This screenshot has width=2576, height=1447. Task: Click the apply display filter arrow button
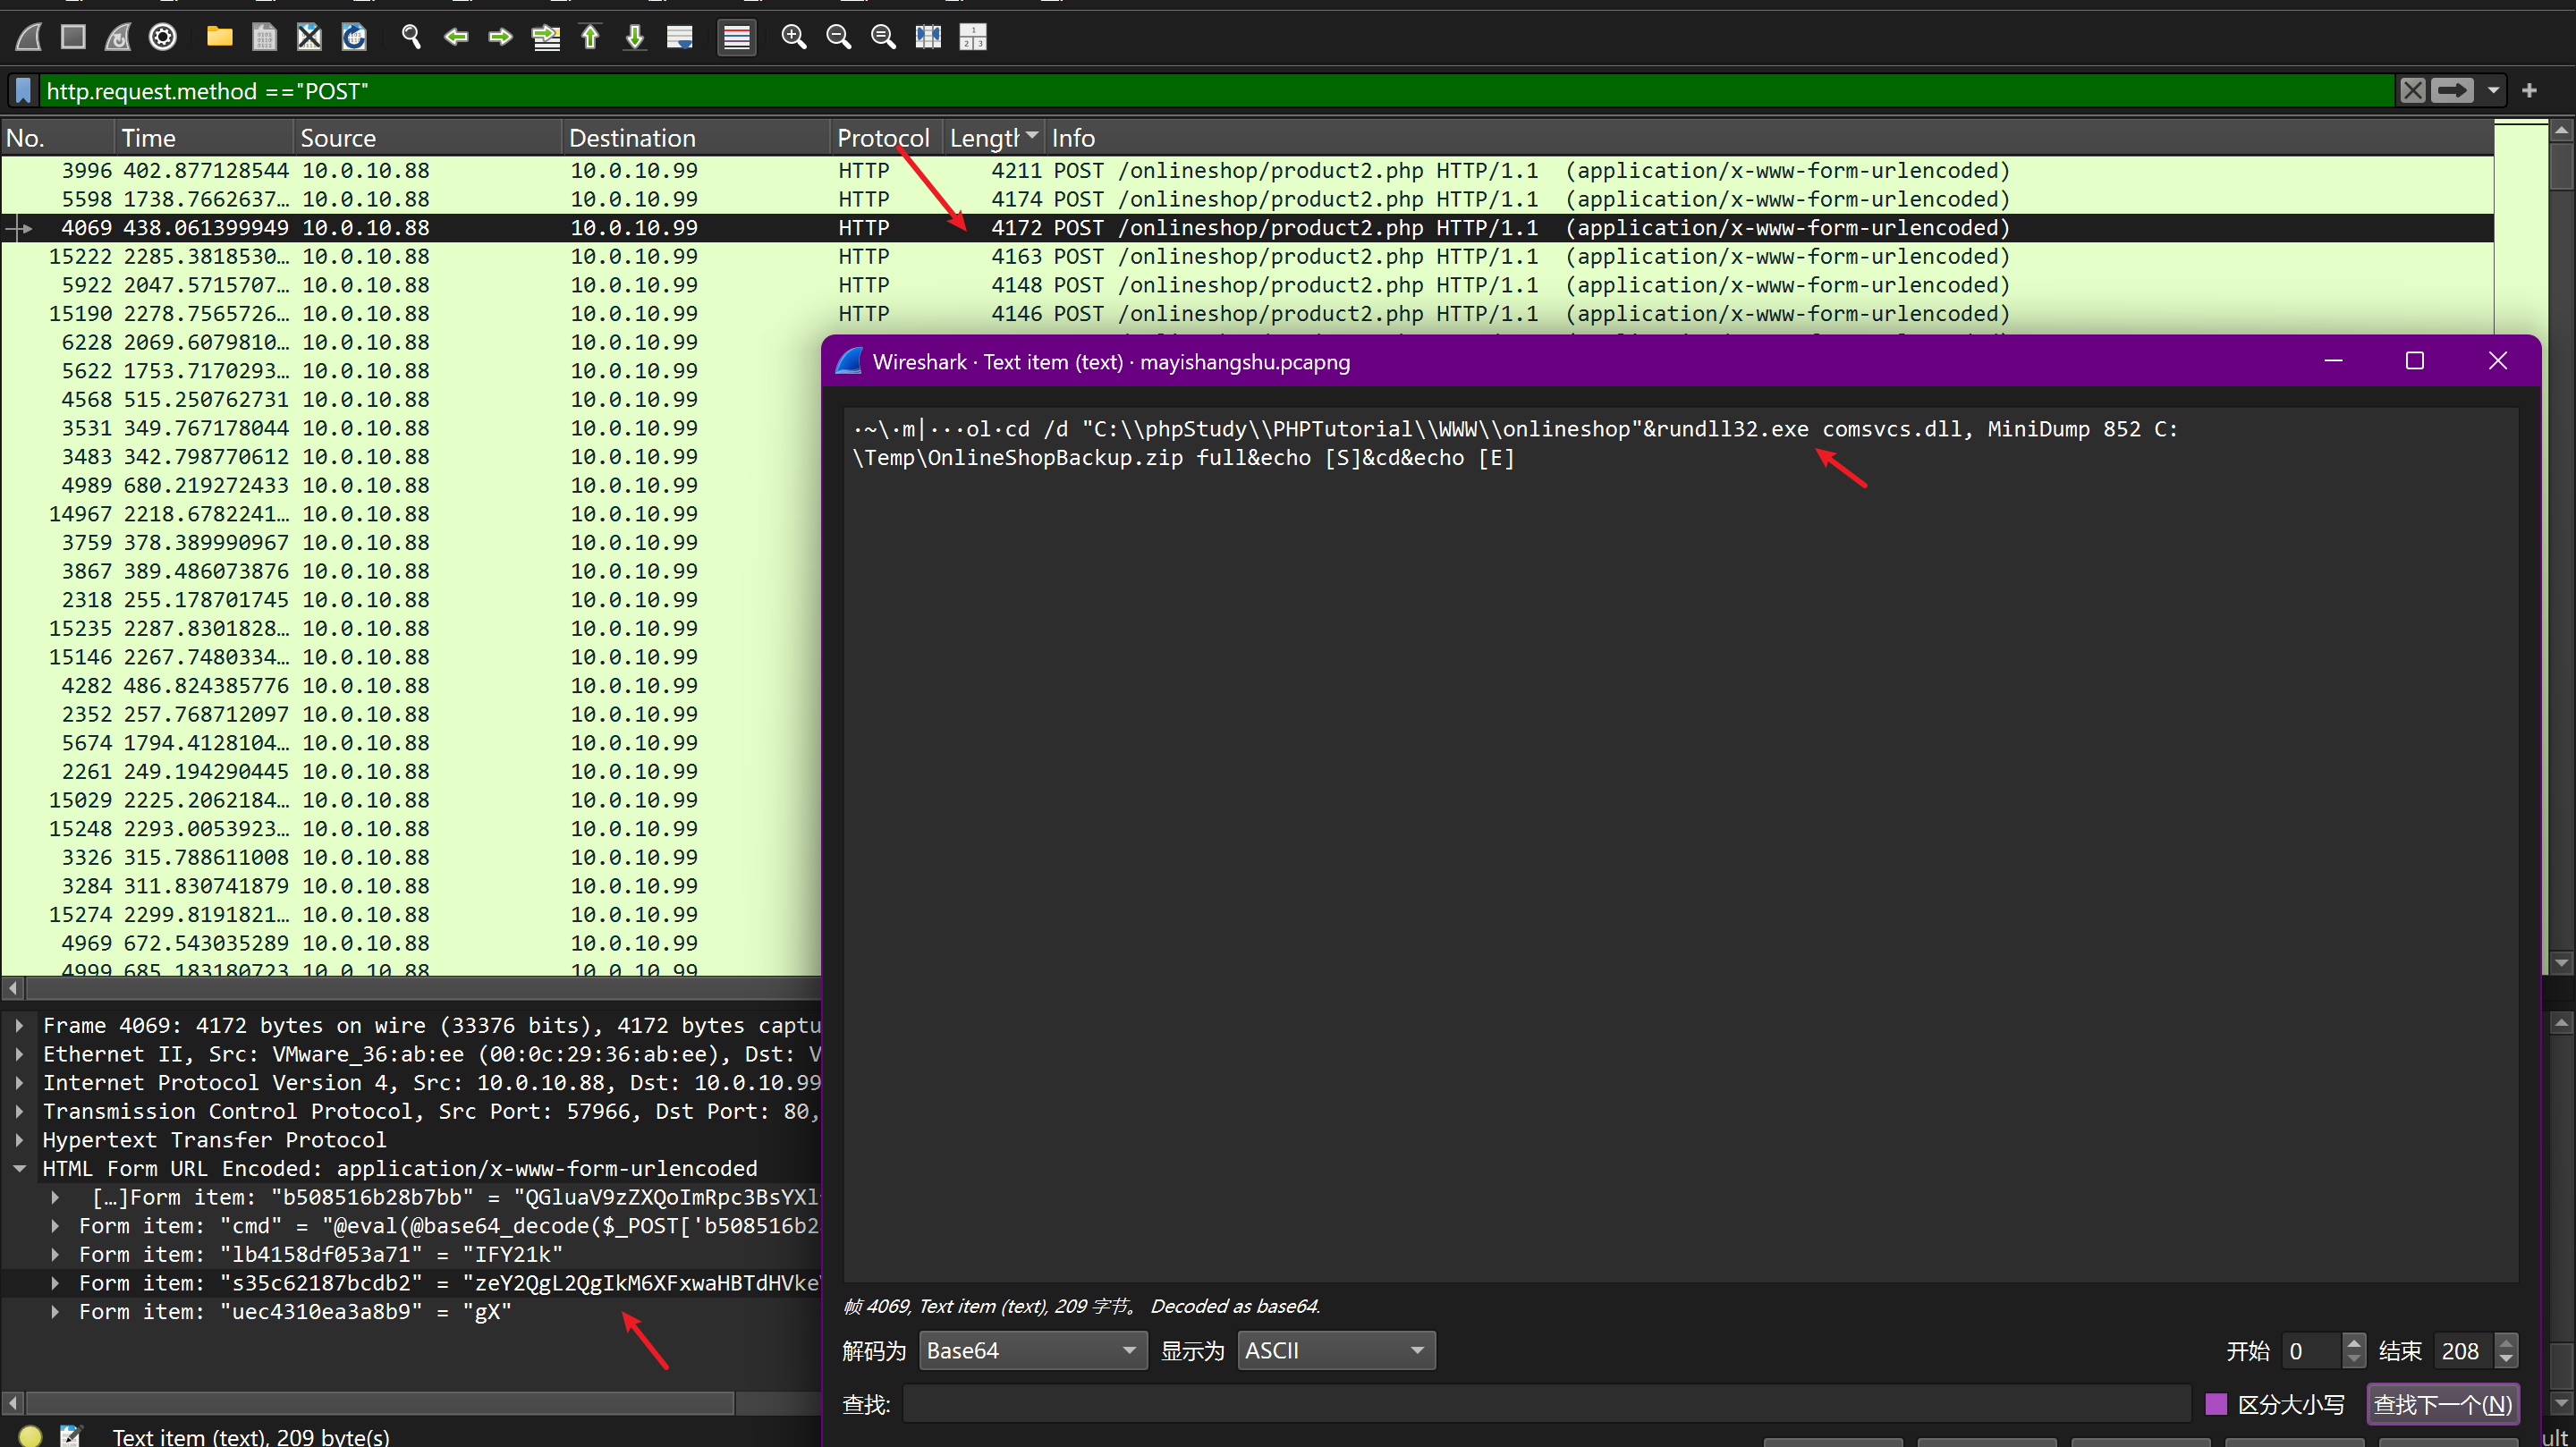2451,91
